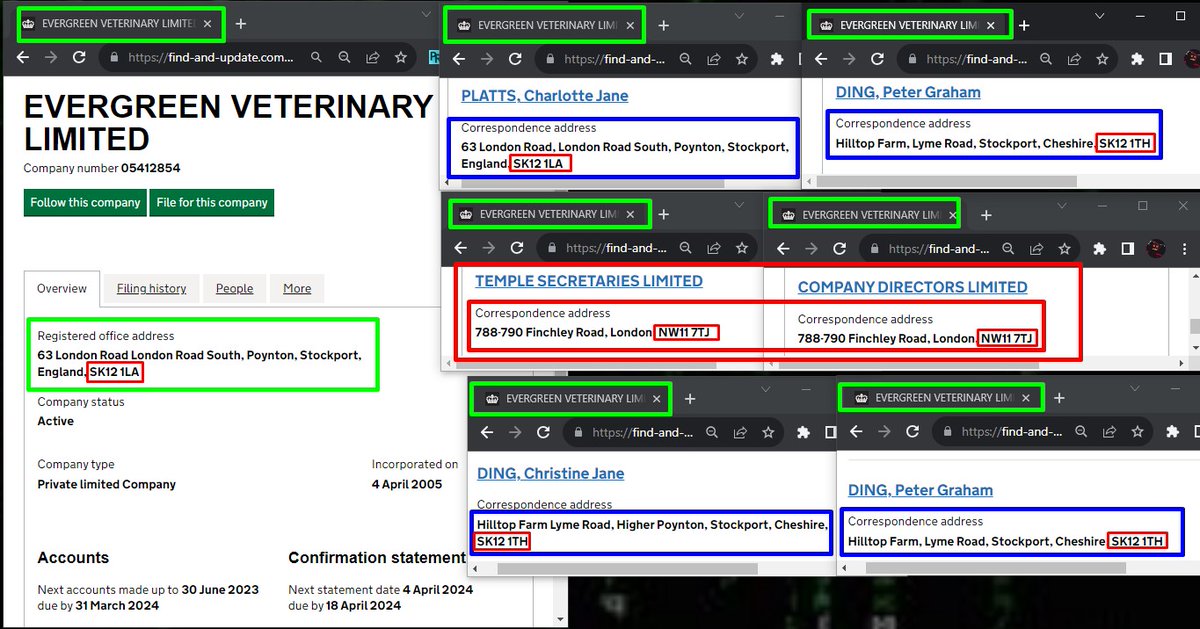Bookmark the TEMPLE SECRETARIES page

(744, 248)
